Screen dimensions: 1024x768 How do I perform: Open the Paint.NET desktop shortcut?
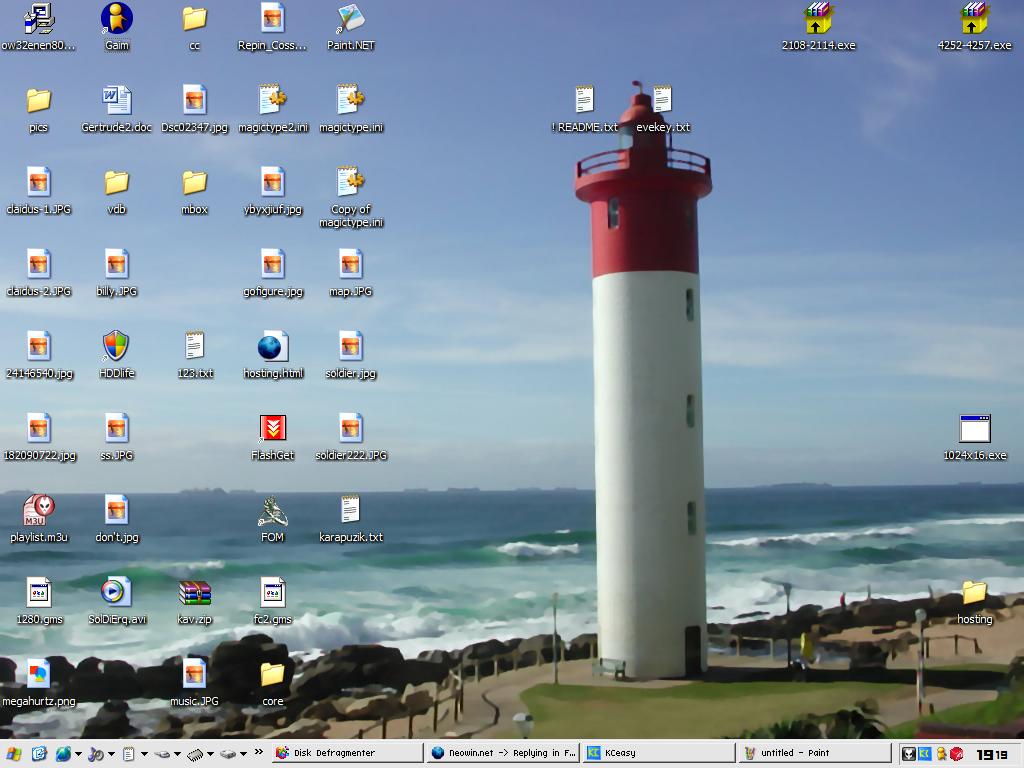350,19
